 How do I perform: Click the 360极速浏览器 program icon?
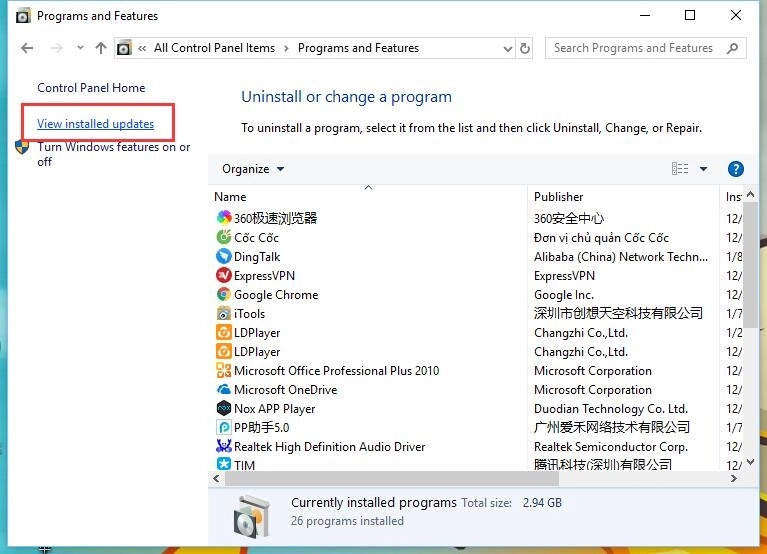(224, 218)
